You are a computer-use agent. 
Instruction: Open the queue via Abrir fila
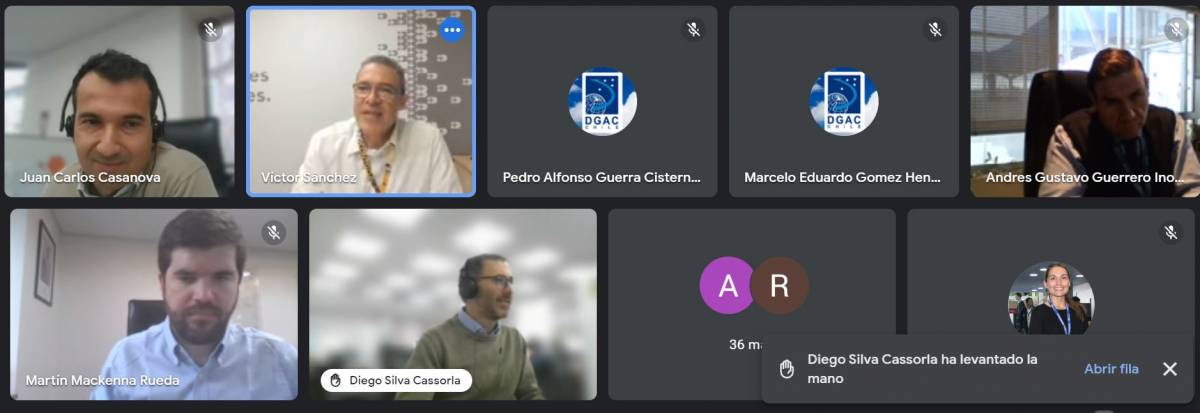[1111, 369]
